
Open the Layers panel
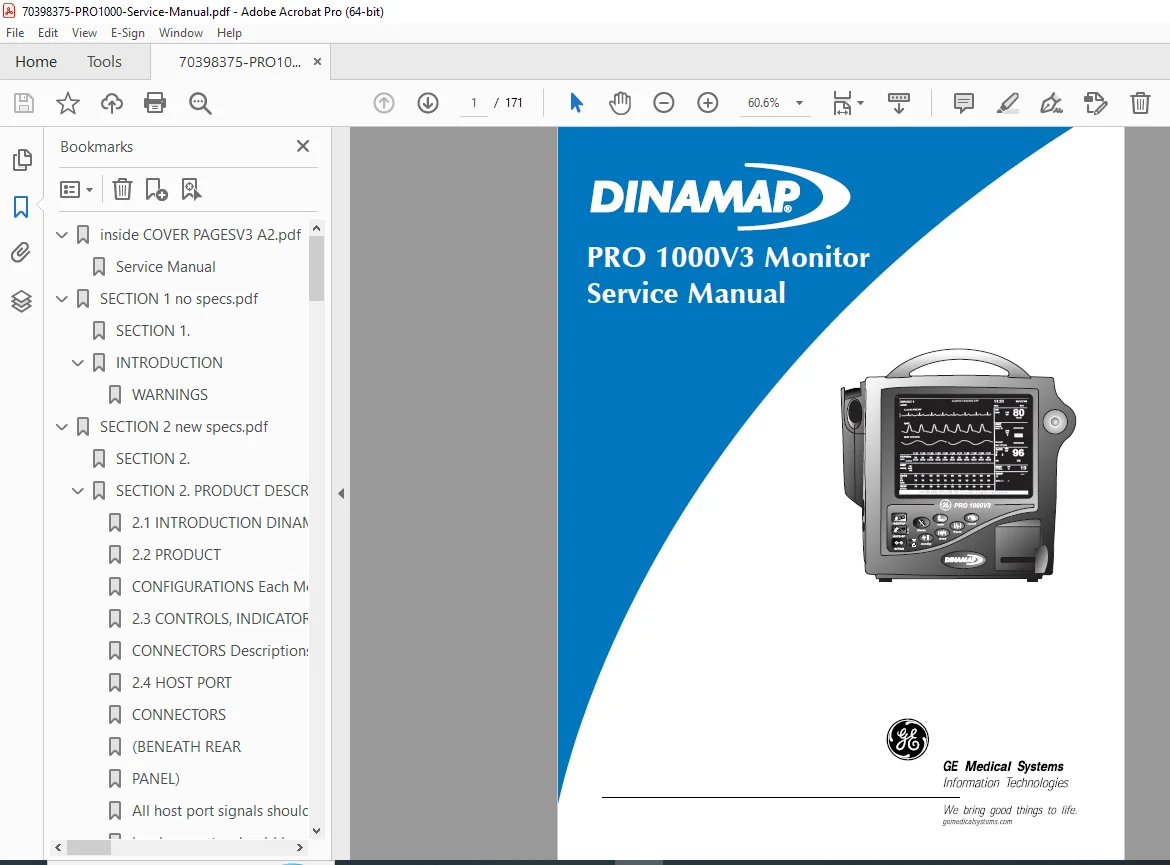point(21,301)
